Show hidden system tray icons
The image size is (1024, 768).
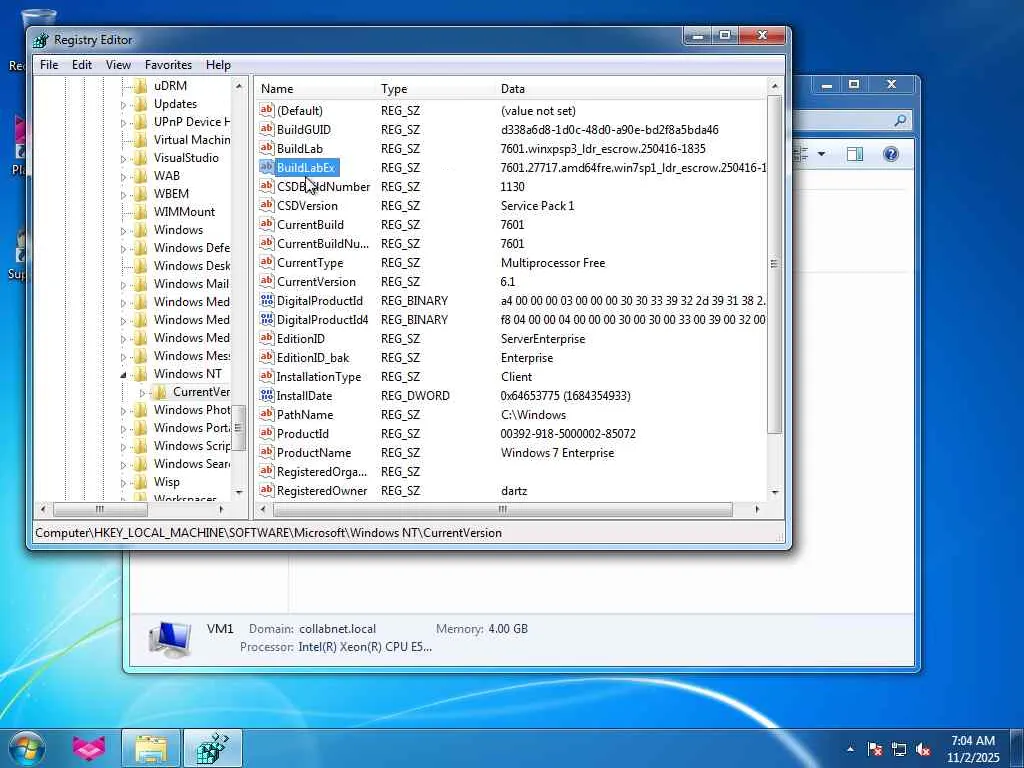tap(850, 749)
